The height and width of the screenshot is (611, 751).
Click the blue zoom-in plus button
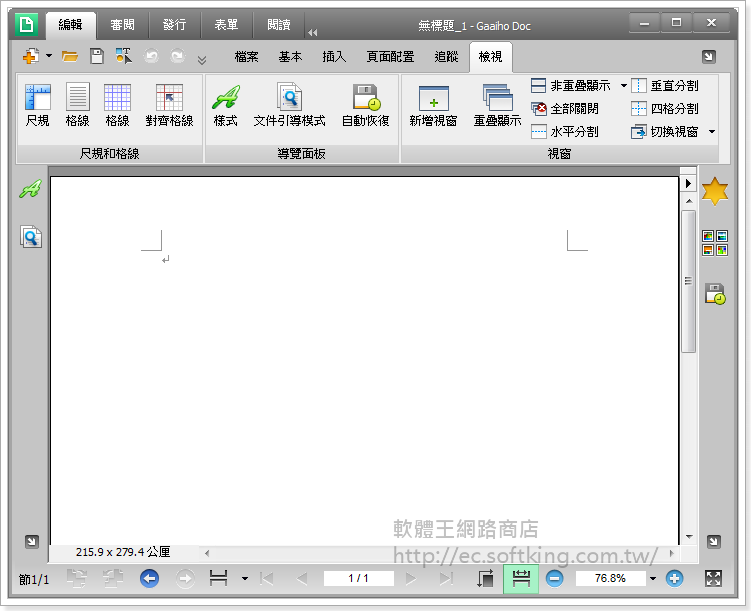pos(674,578)
